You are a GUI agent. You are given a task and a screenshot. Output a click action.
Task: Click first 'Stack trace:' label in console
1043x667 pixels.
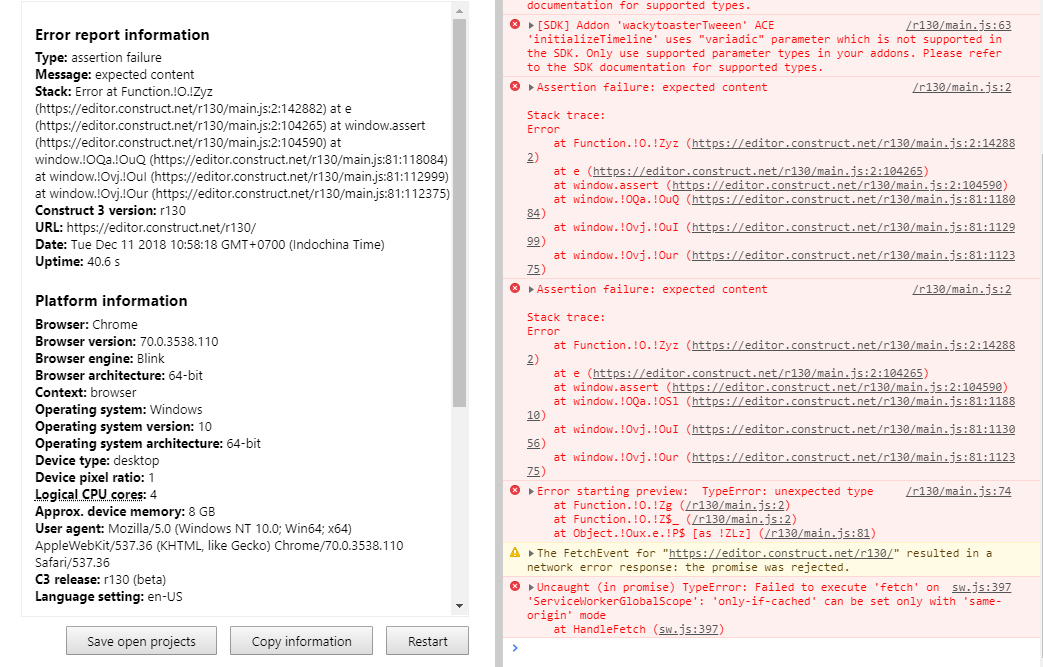566,116
